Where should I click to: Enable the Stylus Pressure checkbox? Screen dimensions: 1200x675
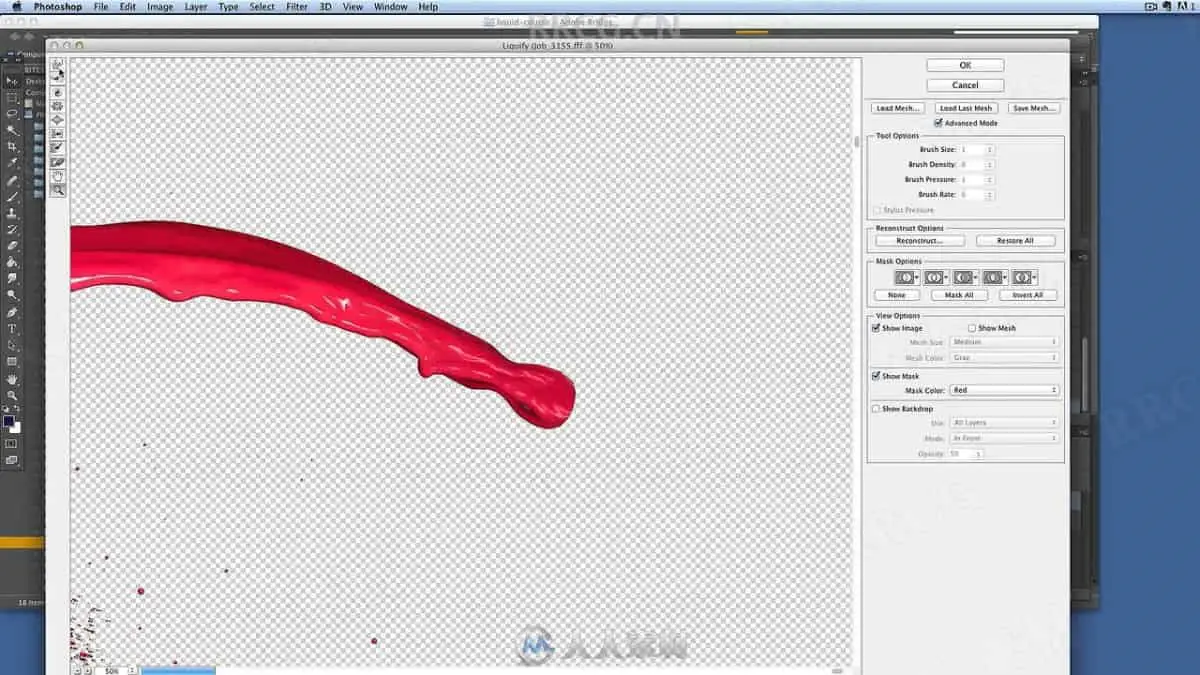877,210
